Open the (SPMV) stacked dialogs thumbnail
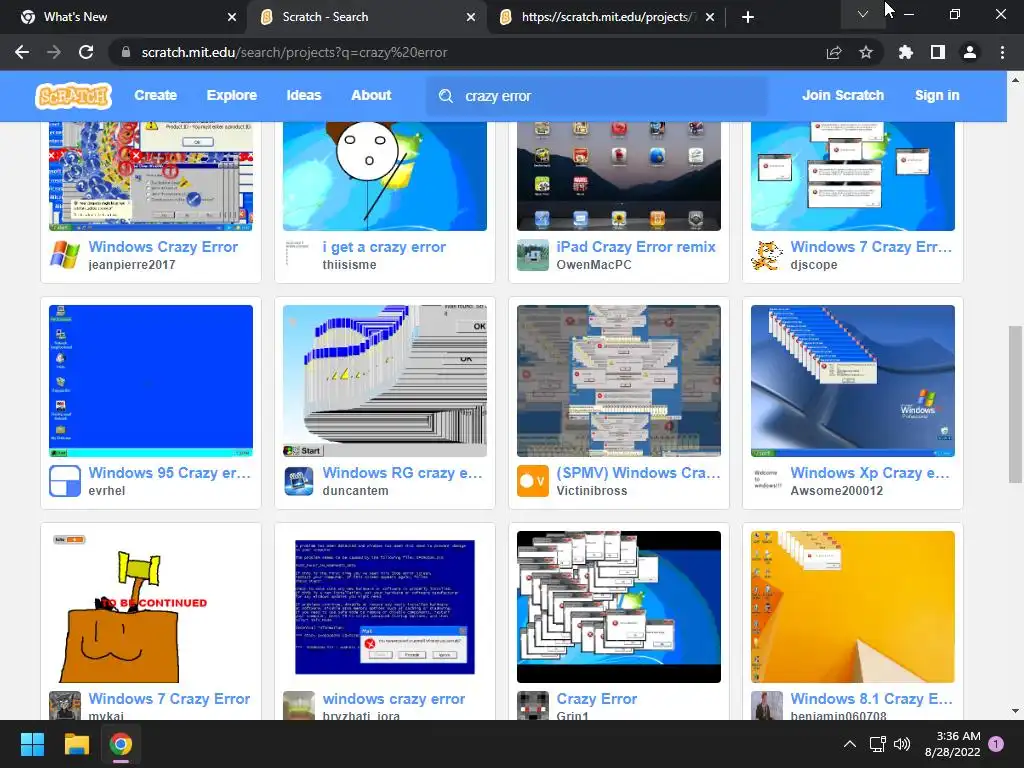1024x768 pixels. 619,381
